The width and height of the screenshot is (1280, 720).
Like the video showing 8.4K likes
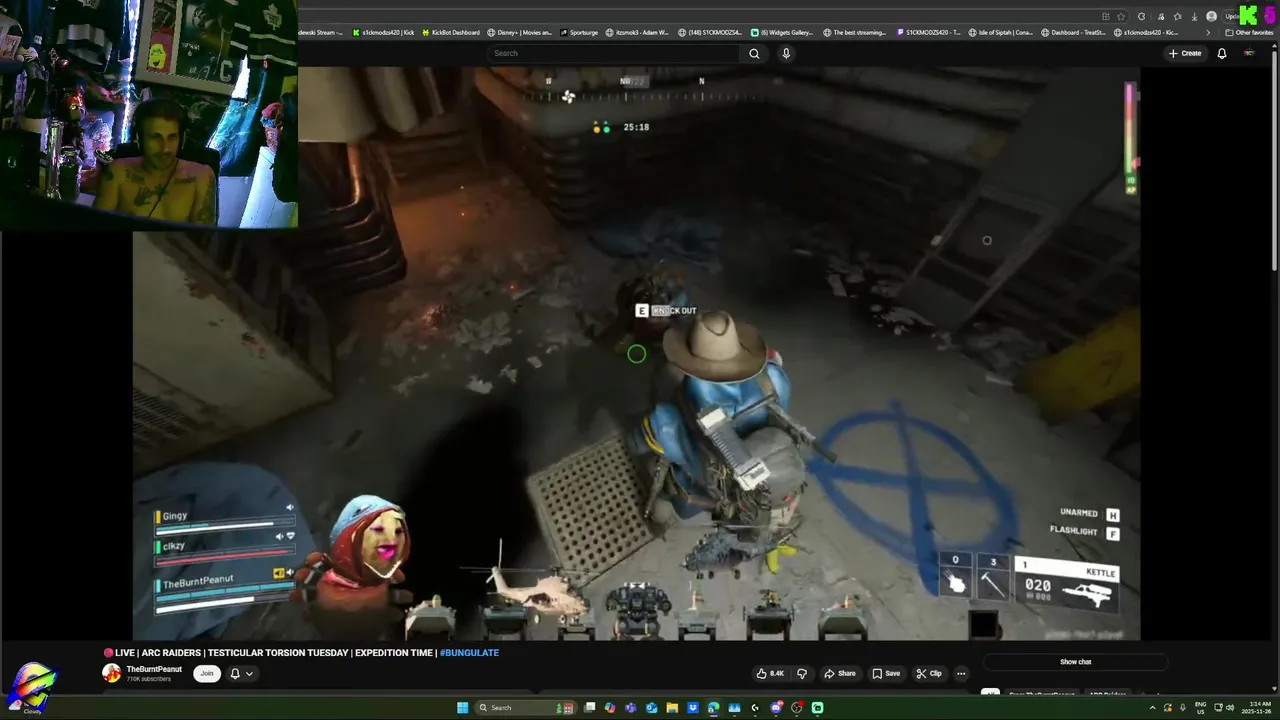770,673
